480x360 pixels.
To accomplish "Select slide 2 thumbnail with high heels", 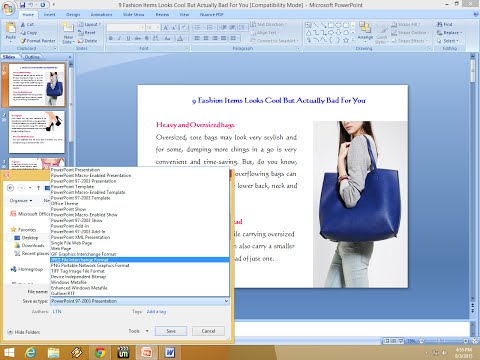I will 37,132.
